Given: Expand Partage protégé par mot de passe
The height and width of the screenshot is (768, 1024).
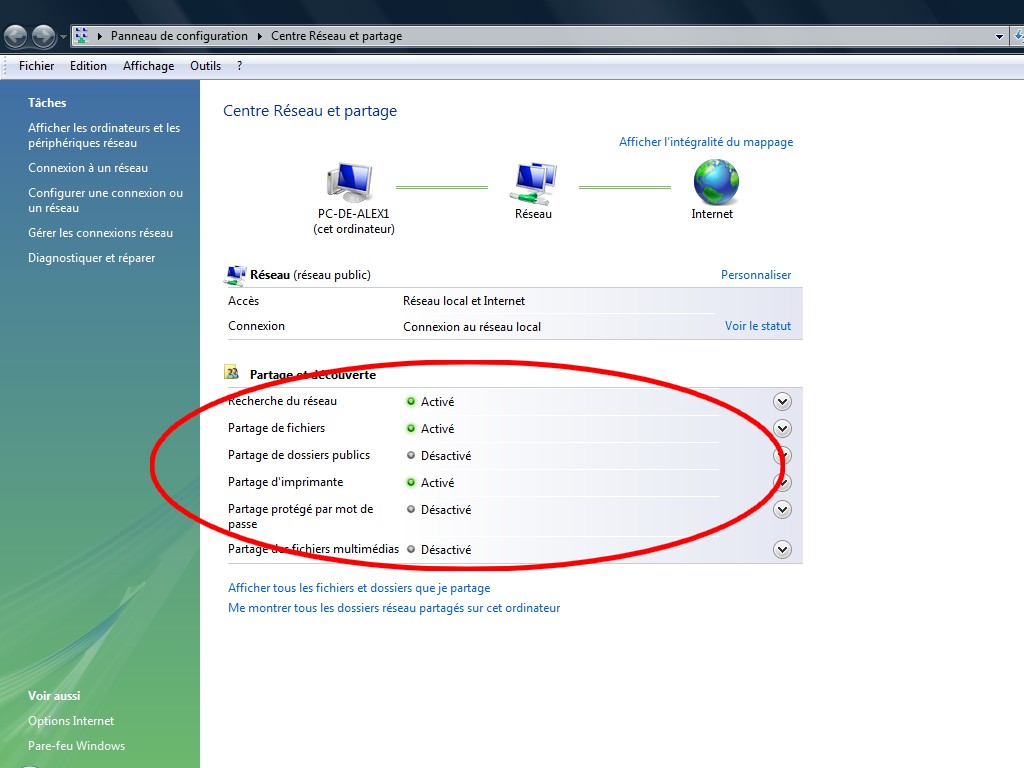Looking at the screenshot, I should pyautogui.click(x=782, y=509).
